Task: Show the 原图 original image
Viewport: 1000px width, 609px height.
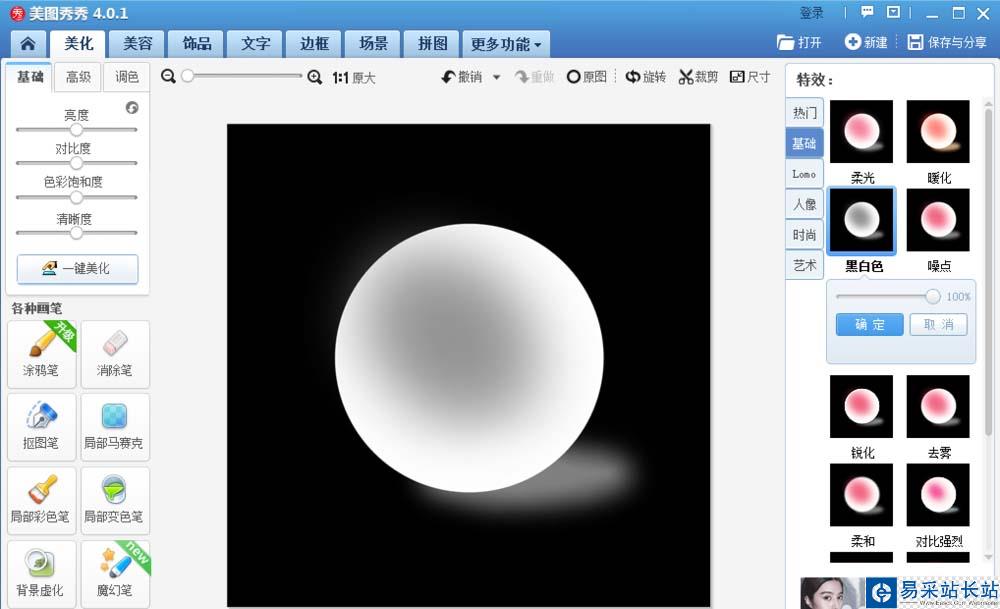Action: 587,77
